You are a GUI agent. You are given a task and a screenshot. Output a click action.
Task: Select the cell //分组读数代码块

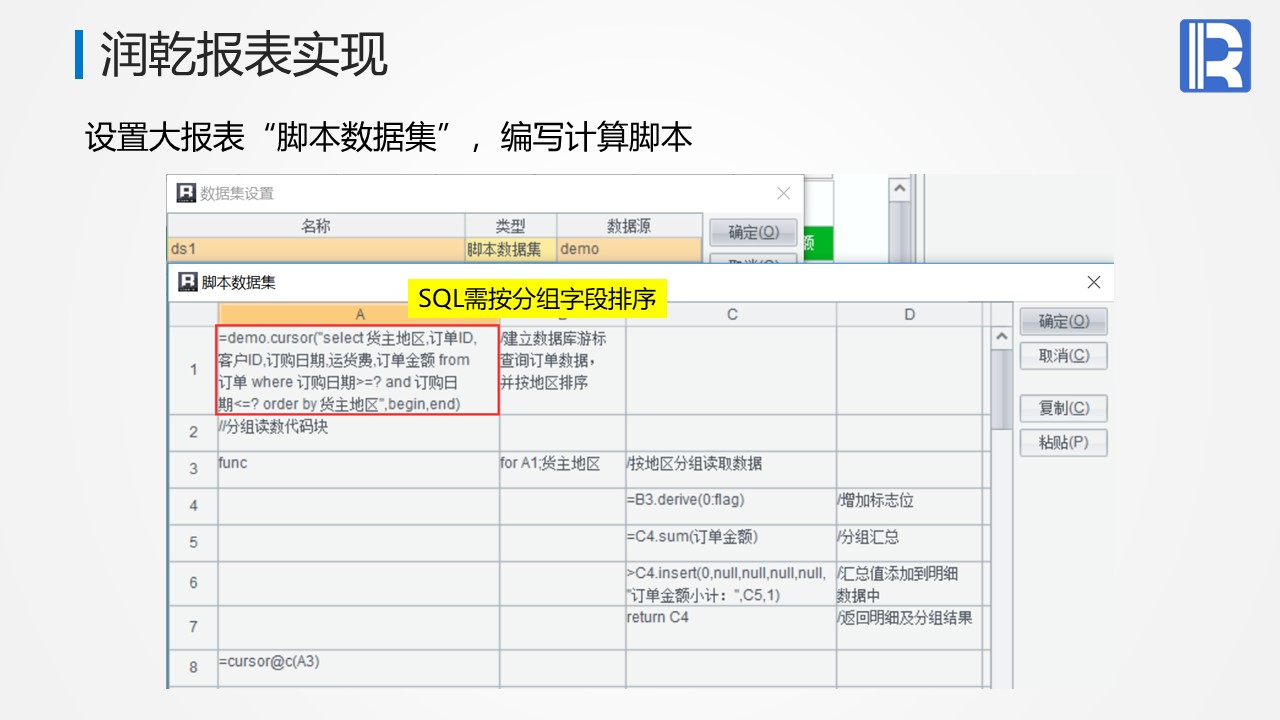click(359, 433)
